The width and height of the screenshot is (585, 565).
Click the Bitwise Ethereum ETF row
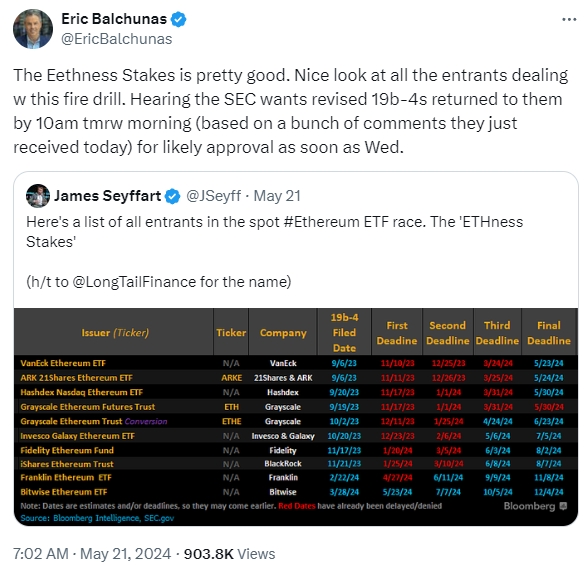296,492
